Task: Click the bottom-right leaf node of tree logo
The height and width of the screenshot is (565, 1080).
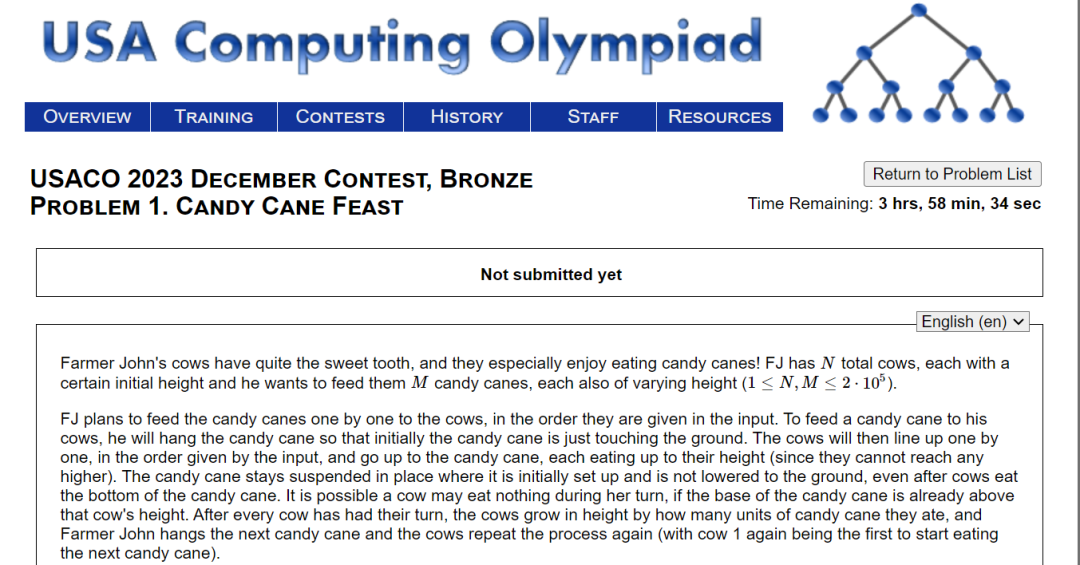Action: [x=1015, y=116]
